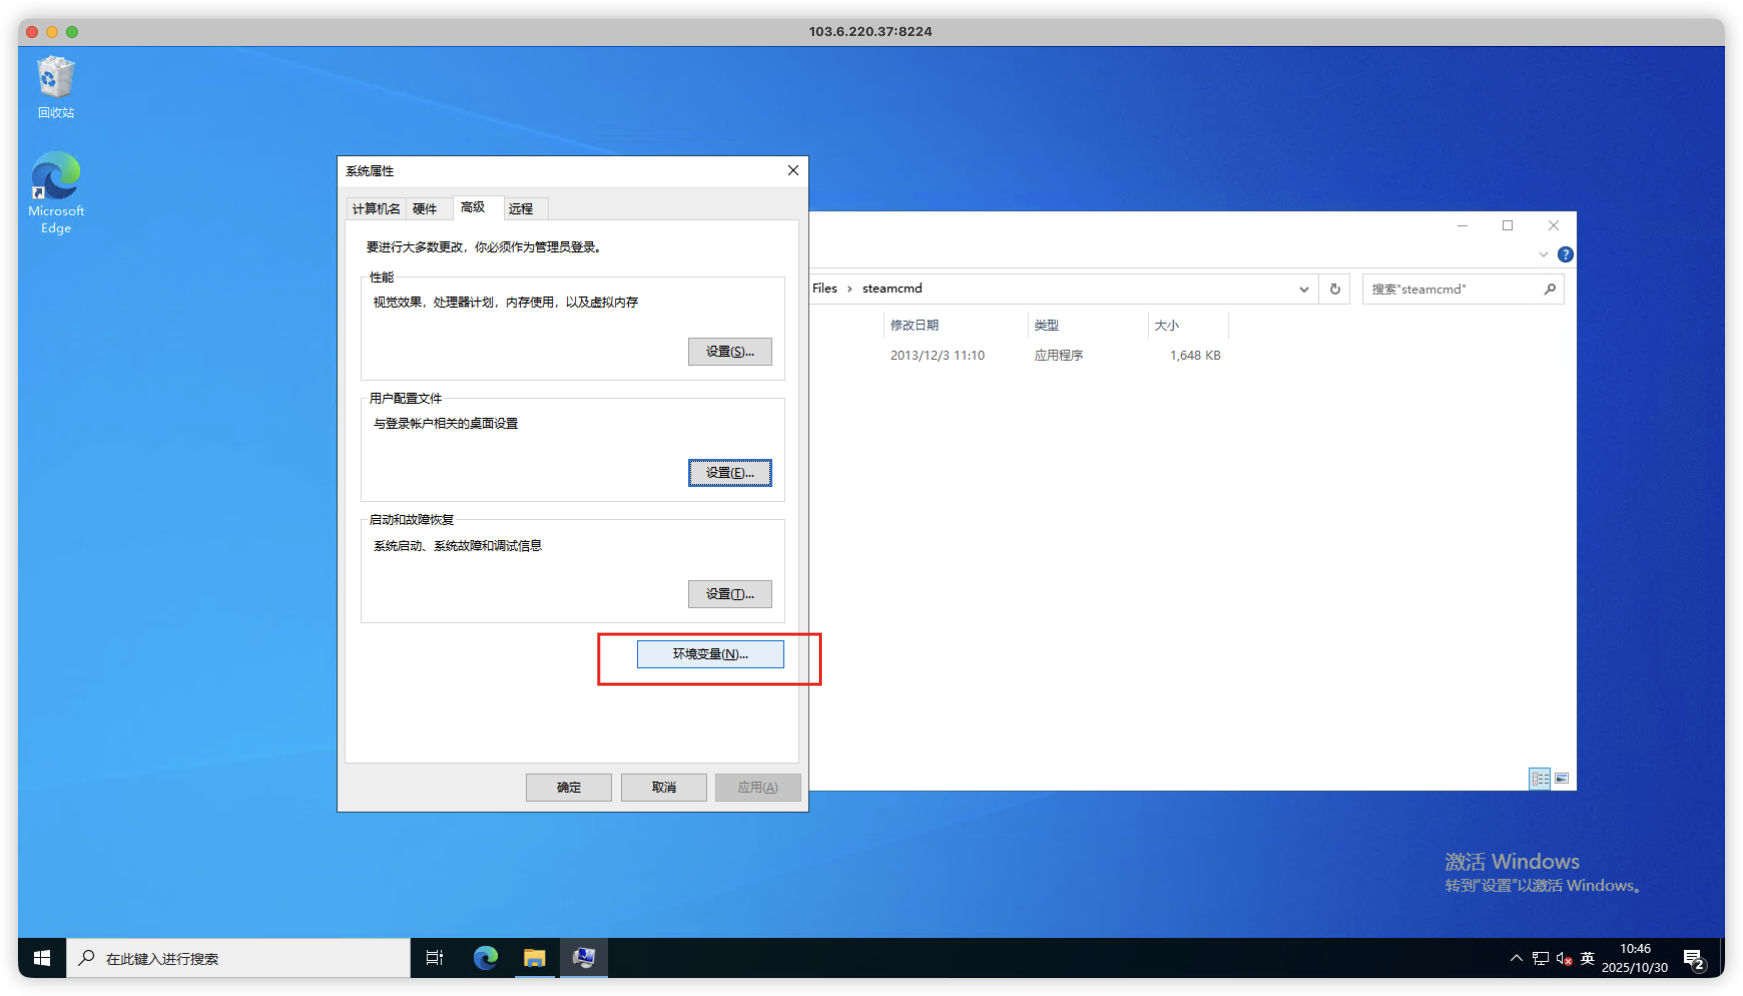Screen dimensions: 1743x996
Task: Switch to large icons view in Explorer
Action: (1562, 778)
